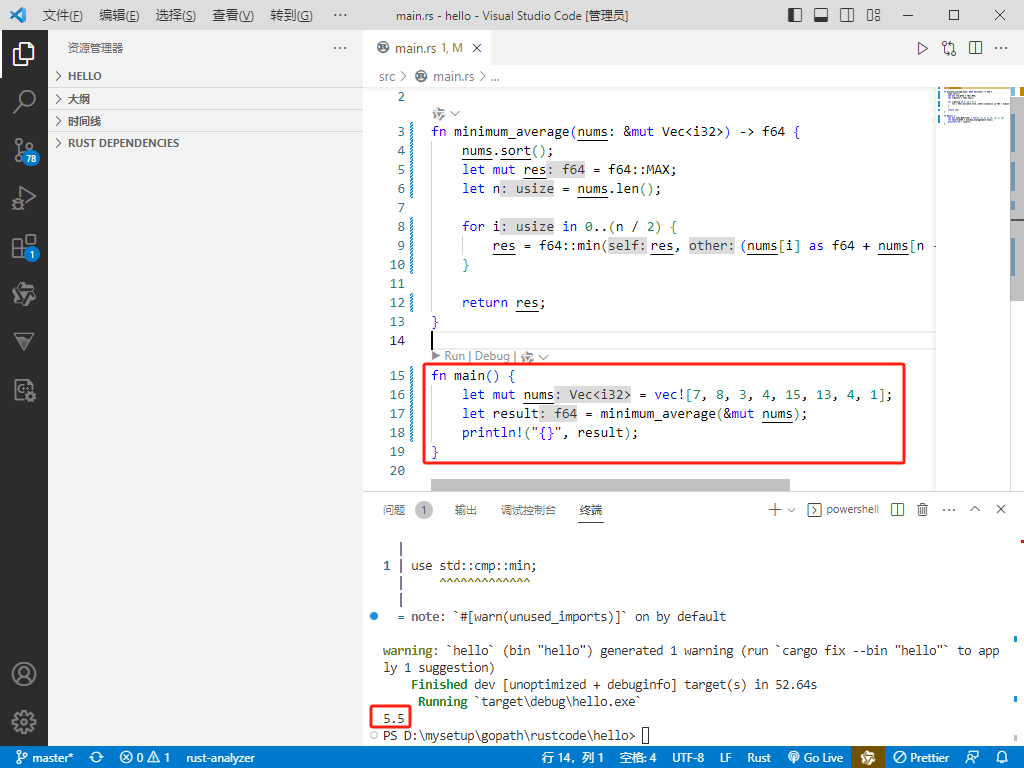Open the 转到(G) menu
The width and height of the screenshot is (1024, 768).
291,15
